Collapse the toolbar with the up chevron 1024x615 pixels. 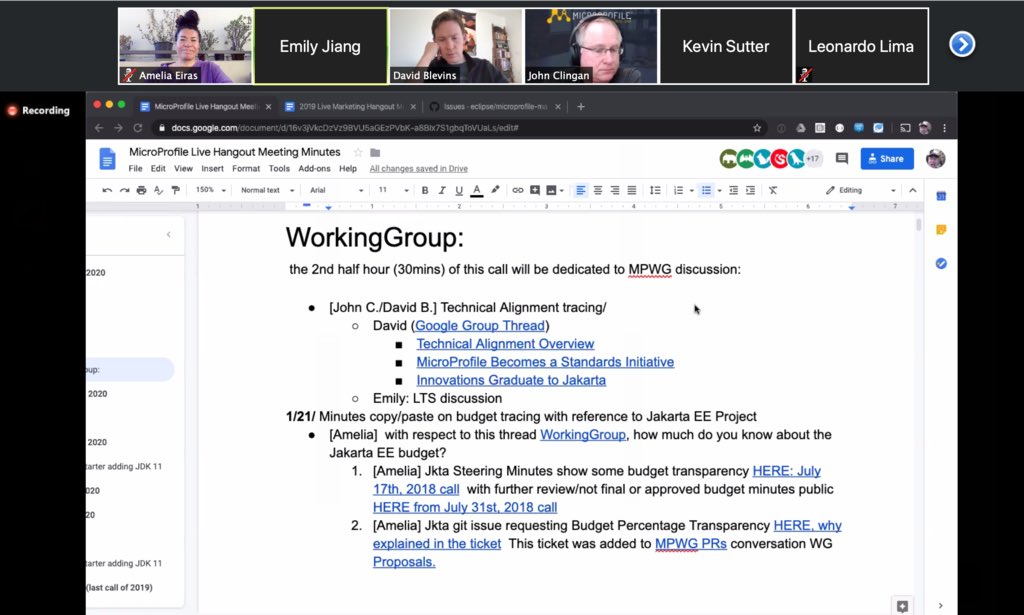point(913,190)
